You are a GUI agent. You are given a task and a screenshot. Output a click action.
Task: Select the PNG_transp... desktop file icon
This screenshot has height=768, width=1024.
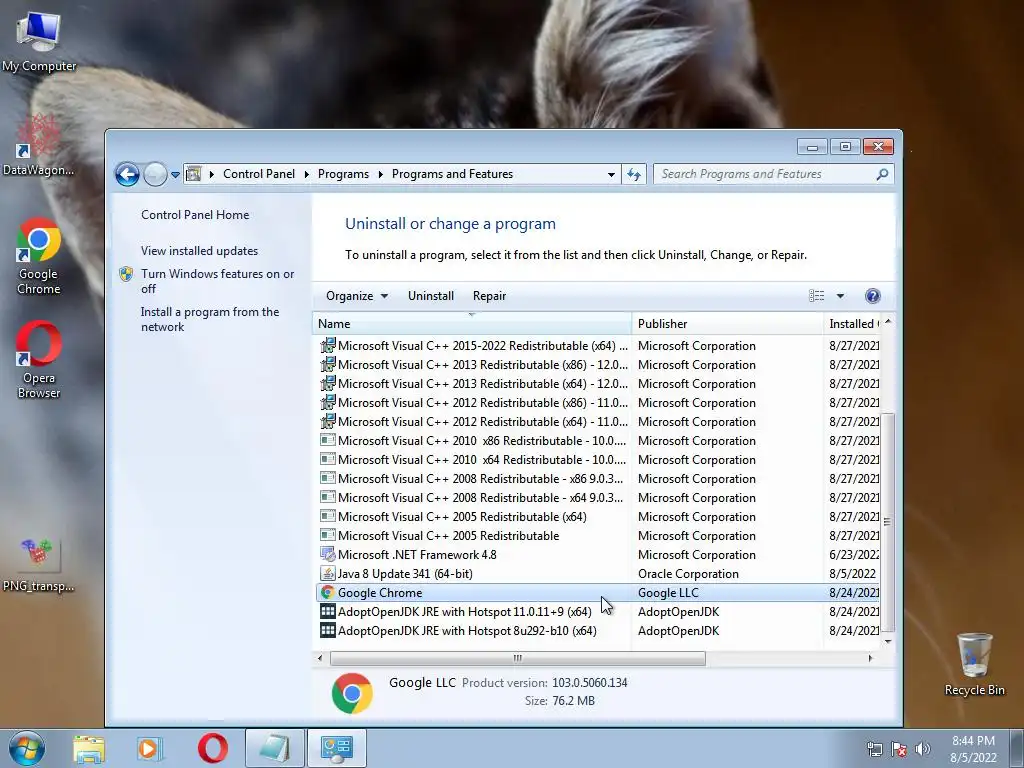click(x=39, y=565)
